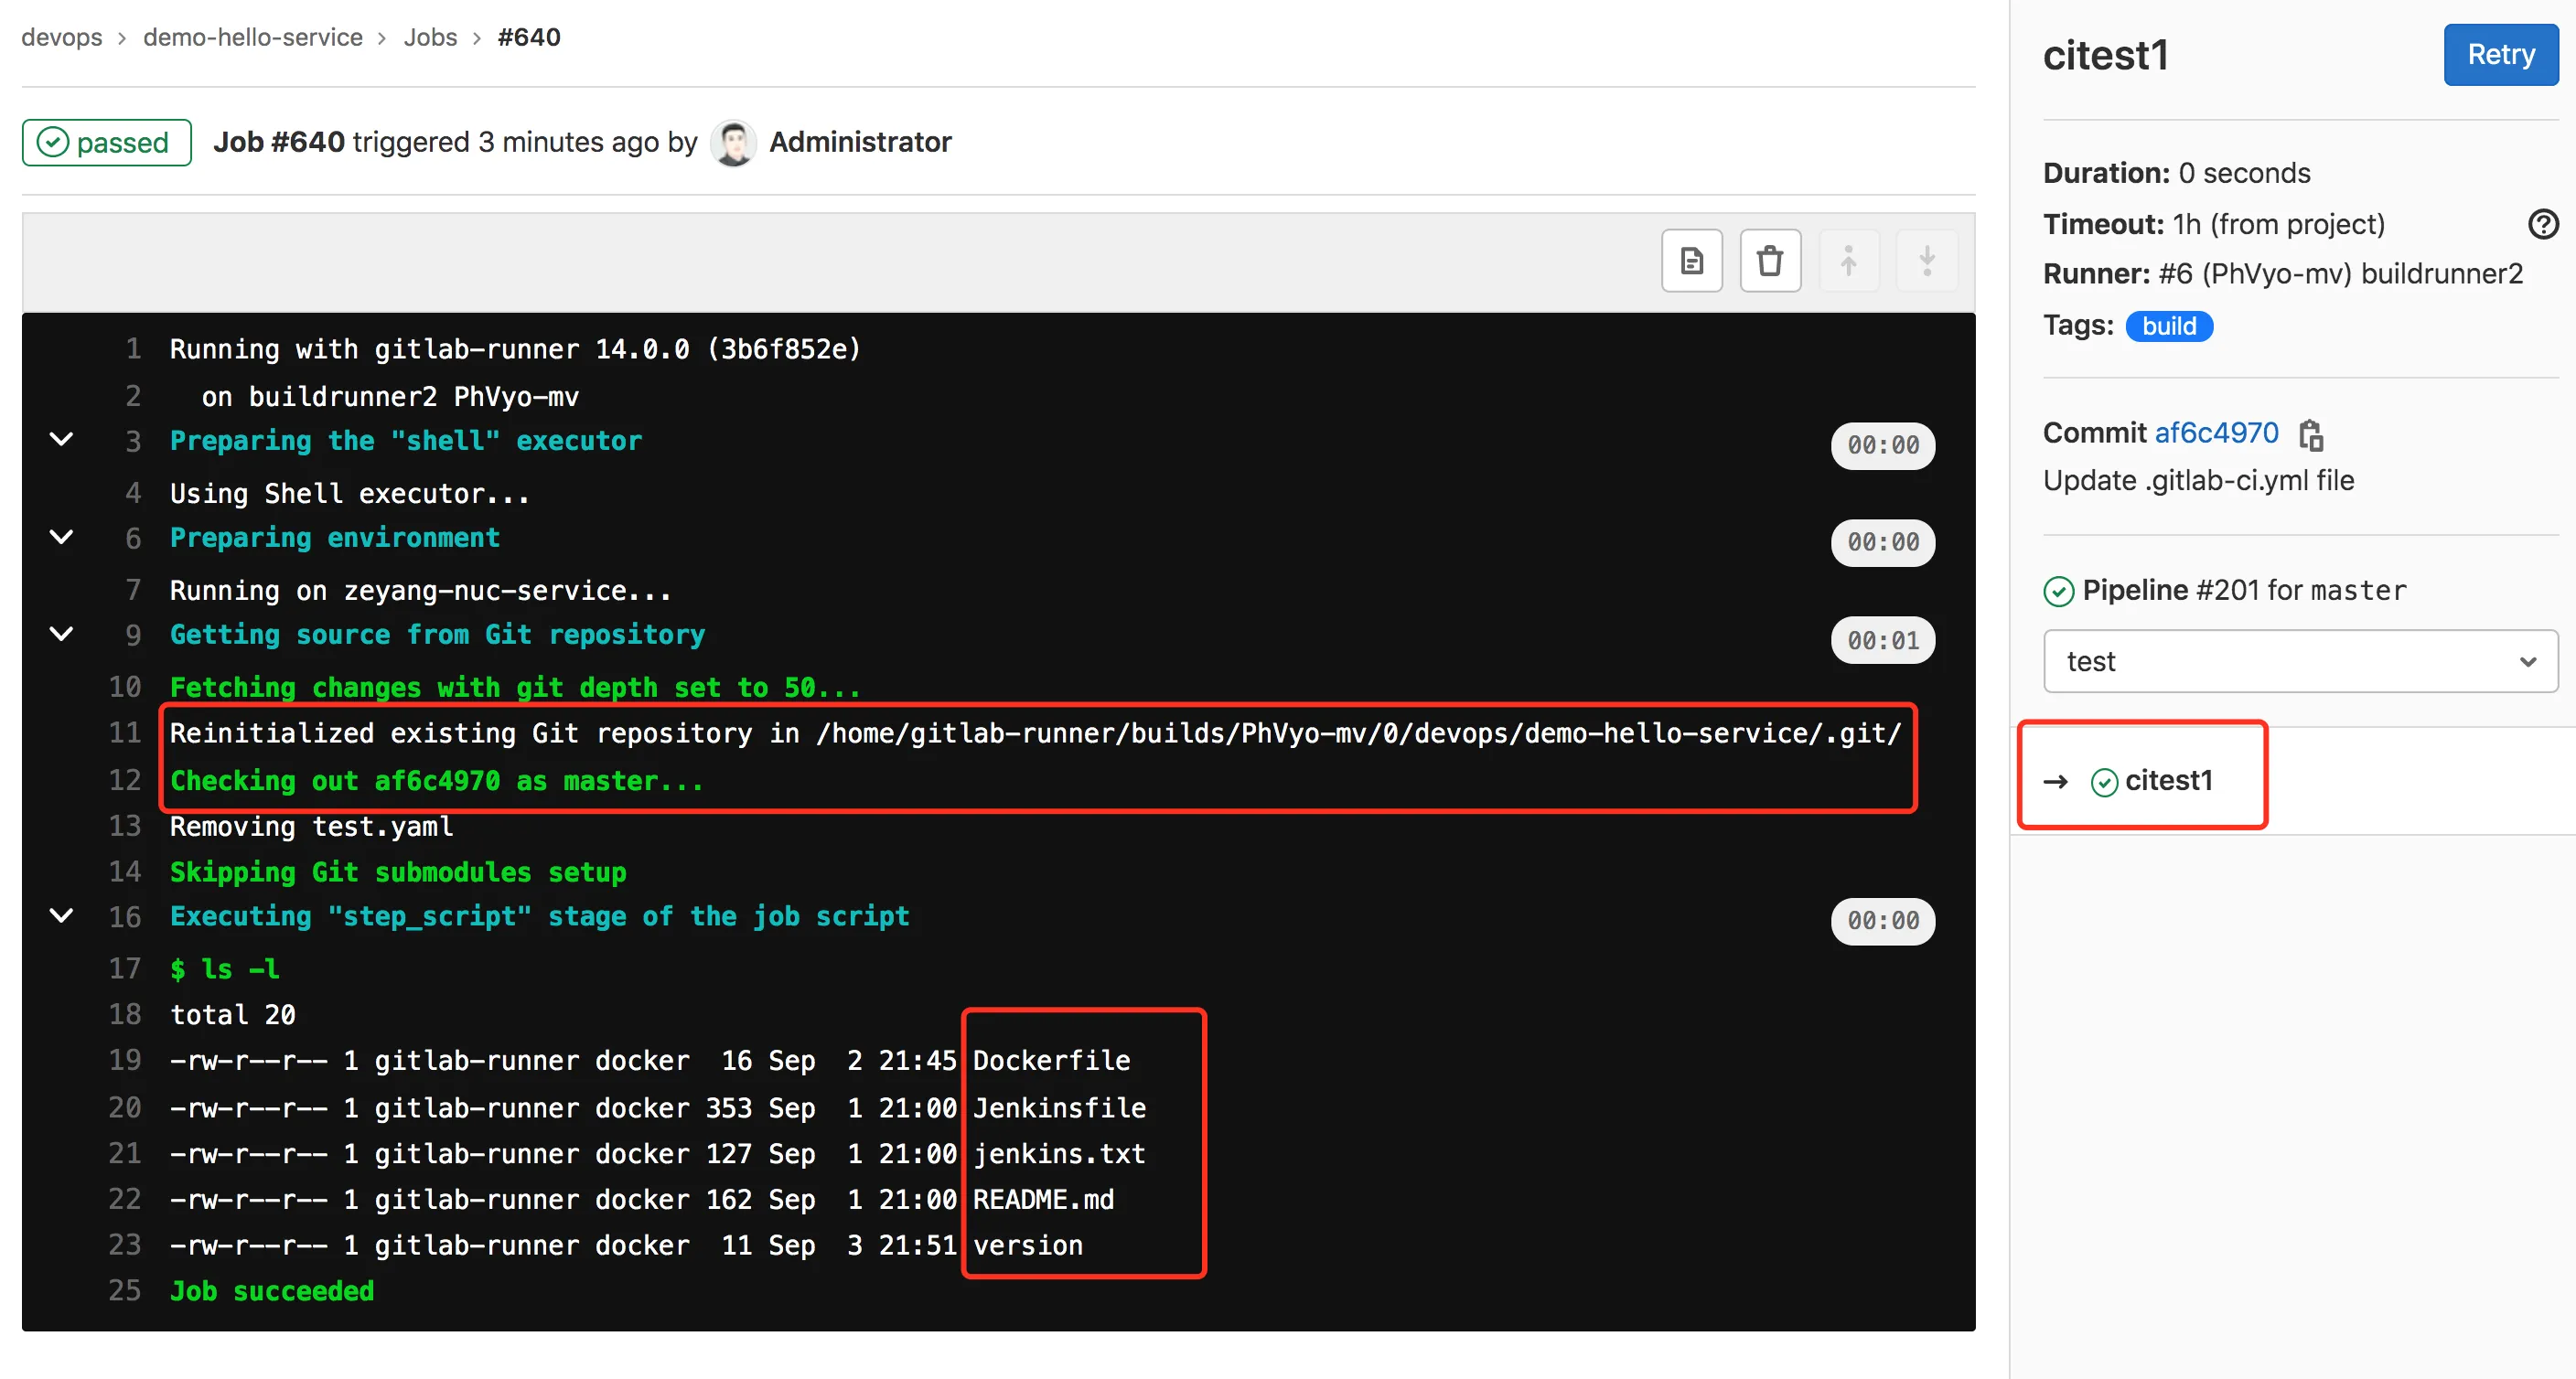Click the Administrator avatar image
The image size is (2576, 1379).
[x=733, y=143]
